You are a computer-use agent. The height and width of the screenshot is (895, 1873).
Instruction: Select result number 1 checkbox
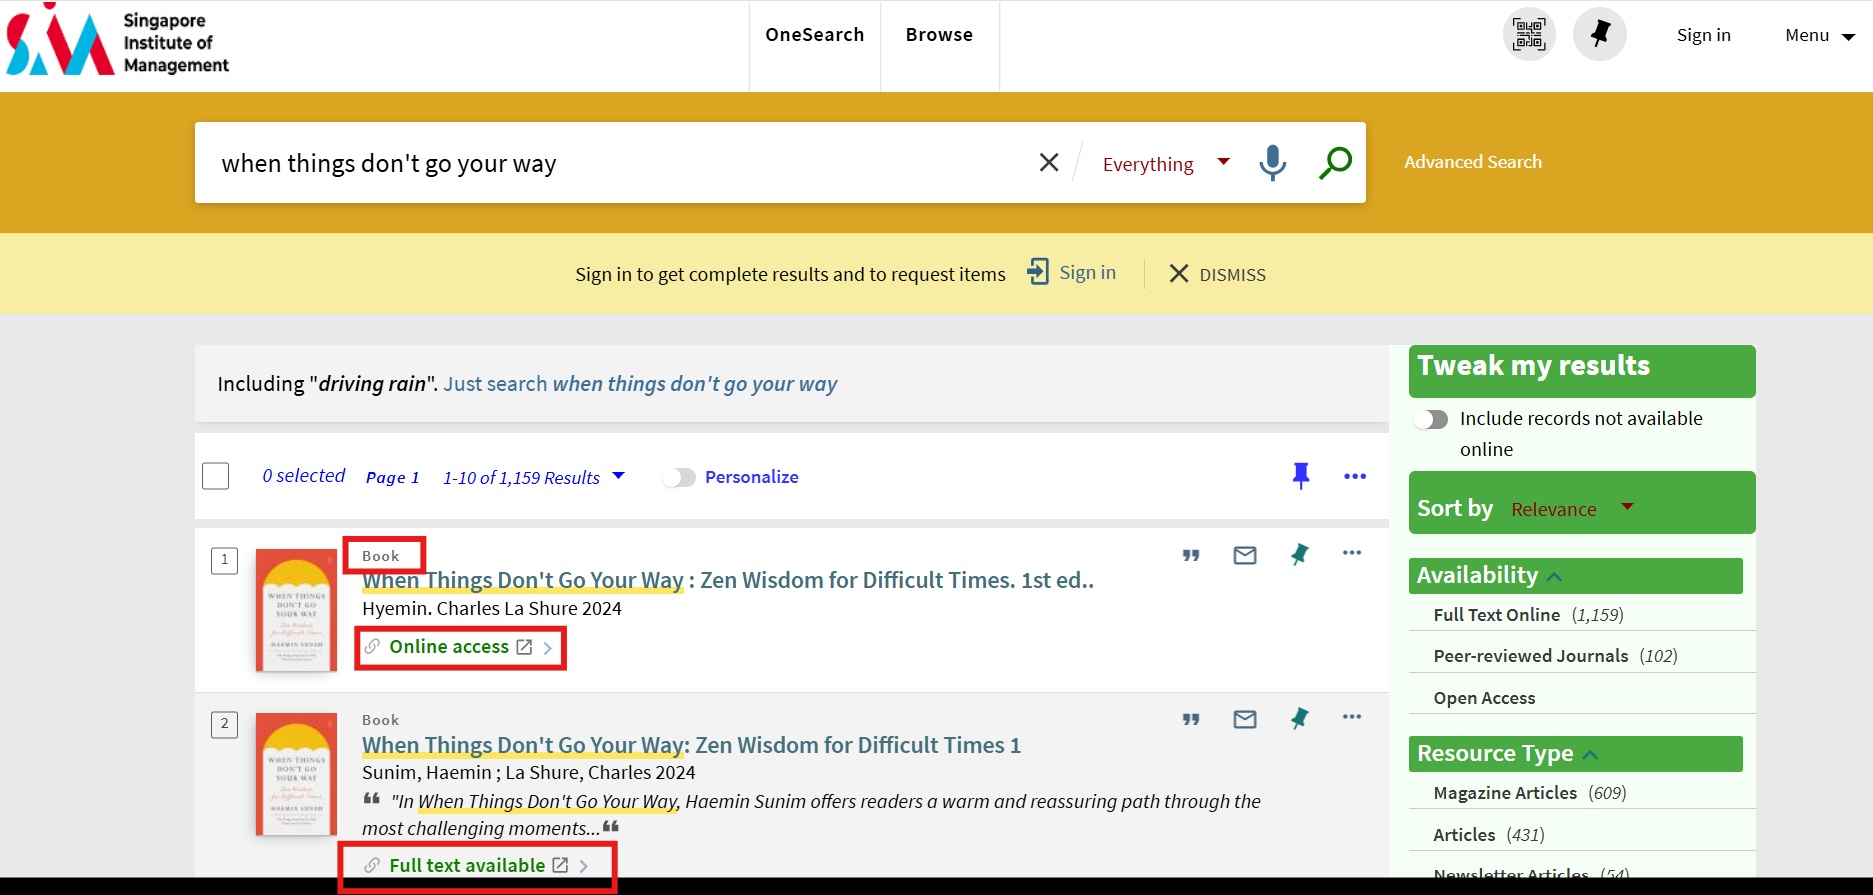(x=224, y=560)
